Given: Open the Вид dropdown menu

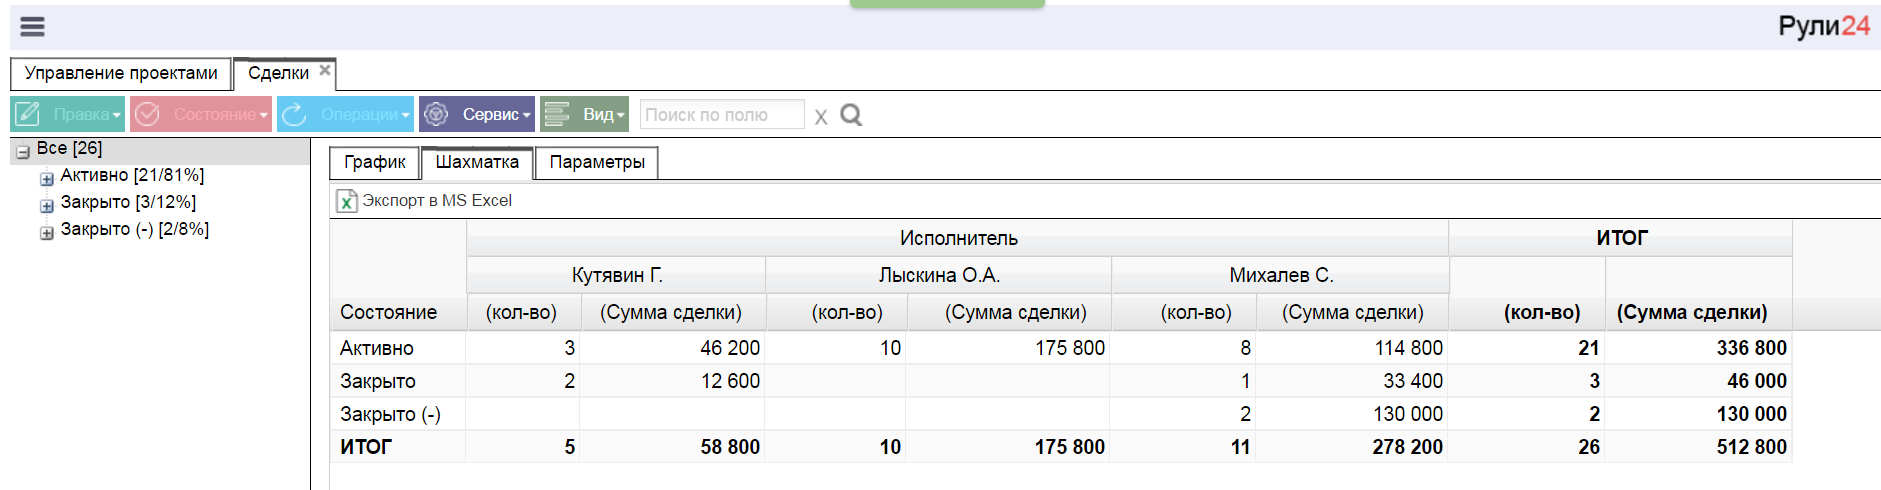Looking at the screenshot, I should tap(584, 114).
